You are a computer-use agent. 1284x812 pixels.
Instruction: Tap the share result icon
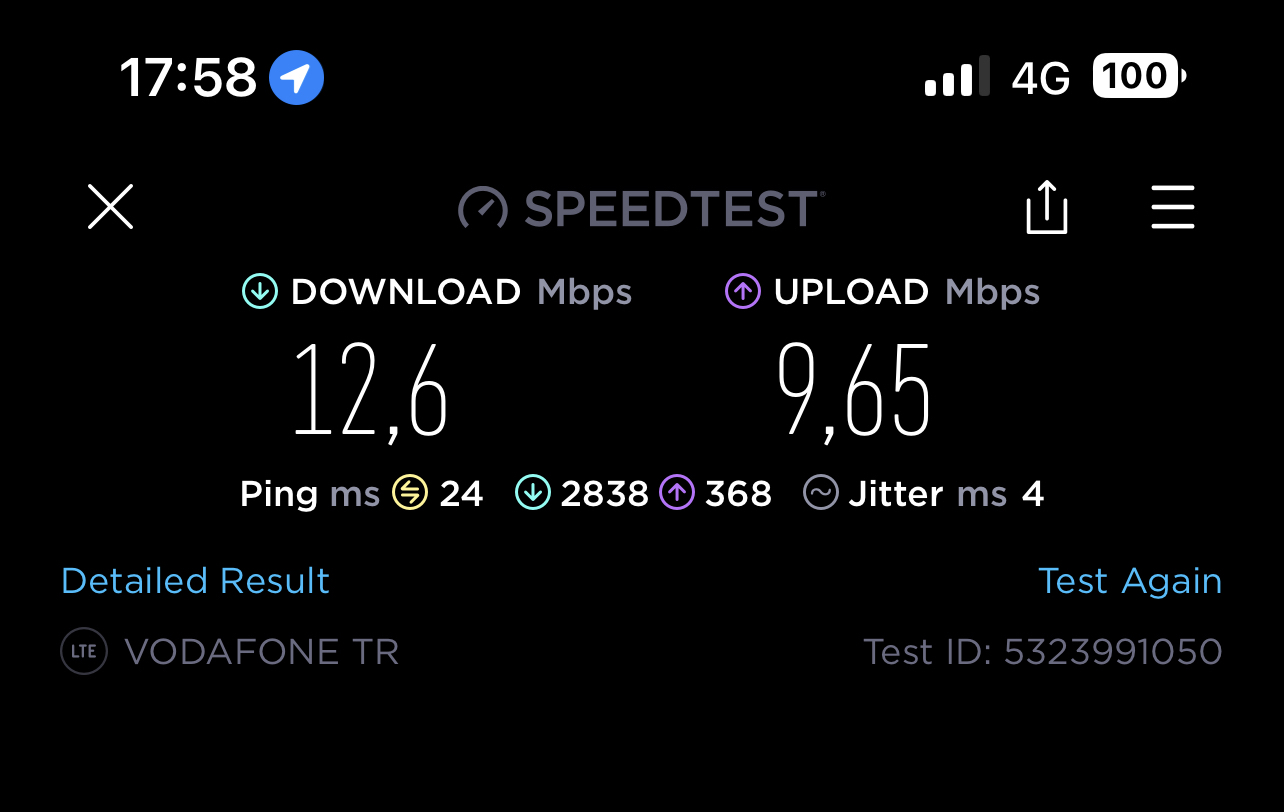[x=1047, y=207]
